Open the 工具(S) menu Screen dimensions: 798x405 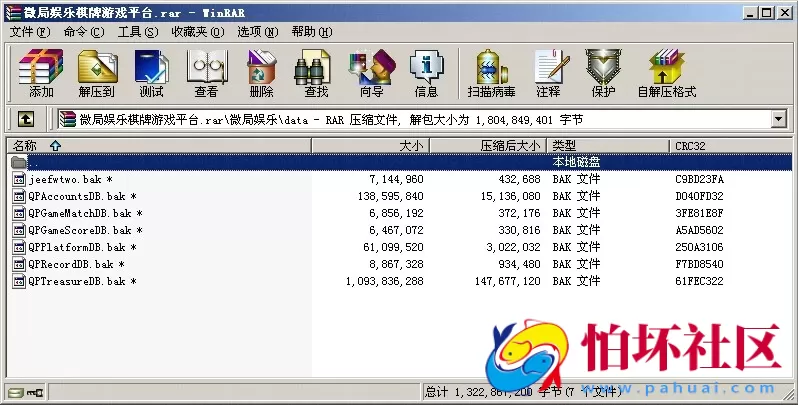(x=138, y=32)
